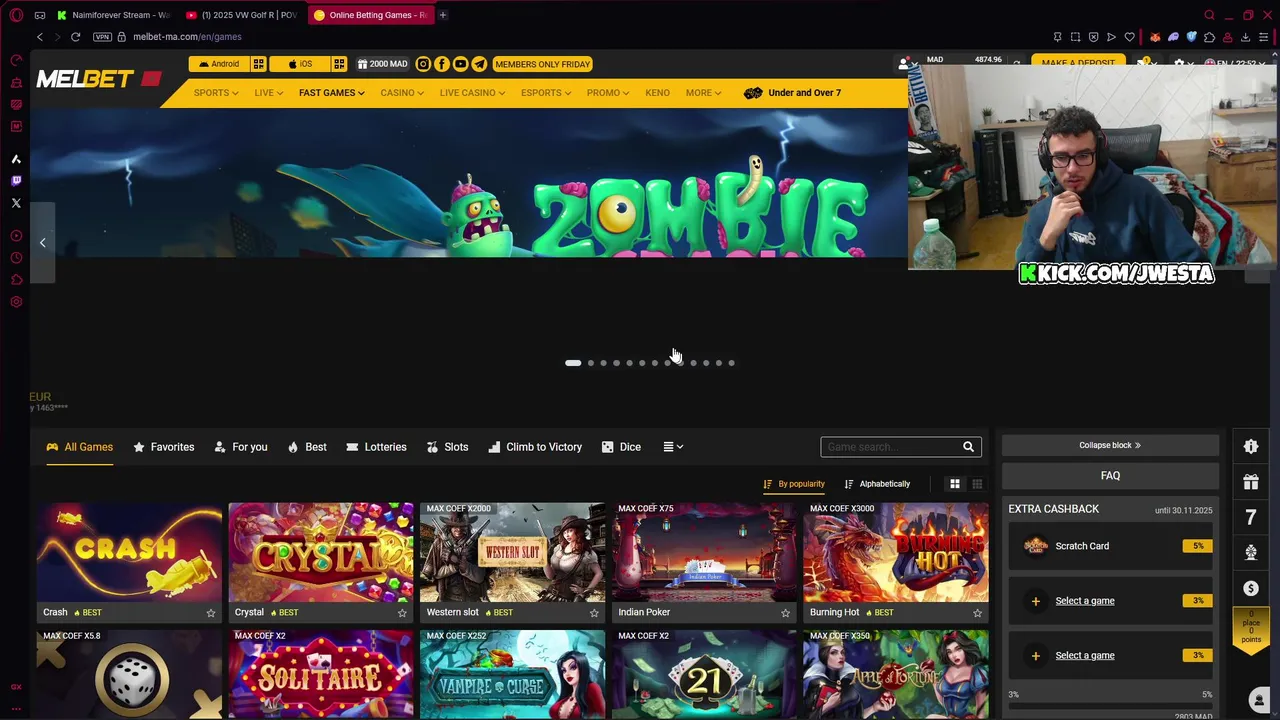Viewport: 1280px width, 720px height.
Task: Favorite the Burning Hot star
Action: (977, 612)
